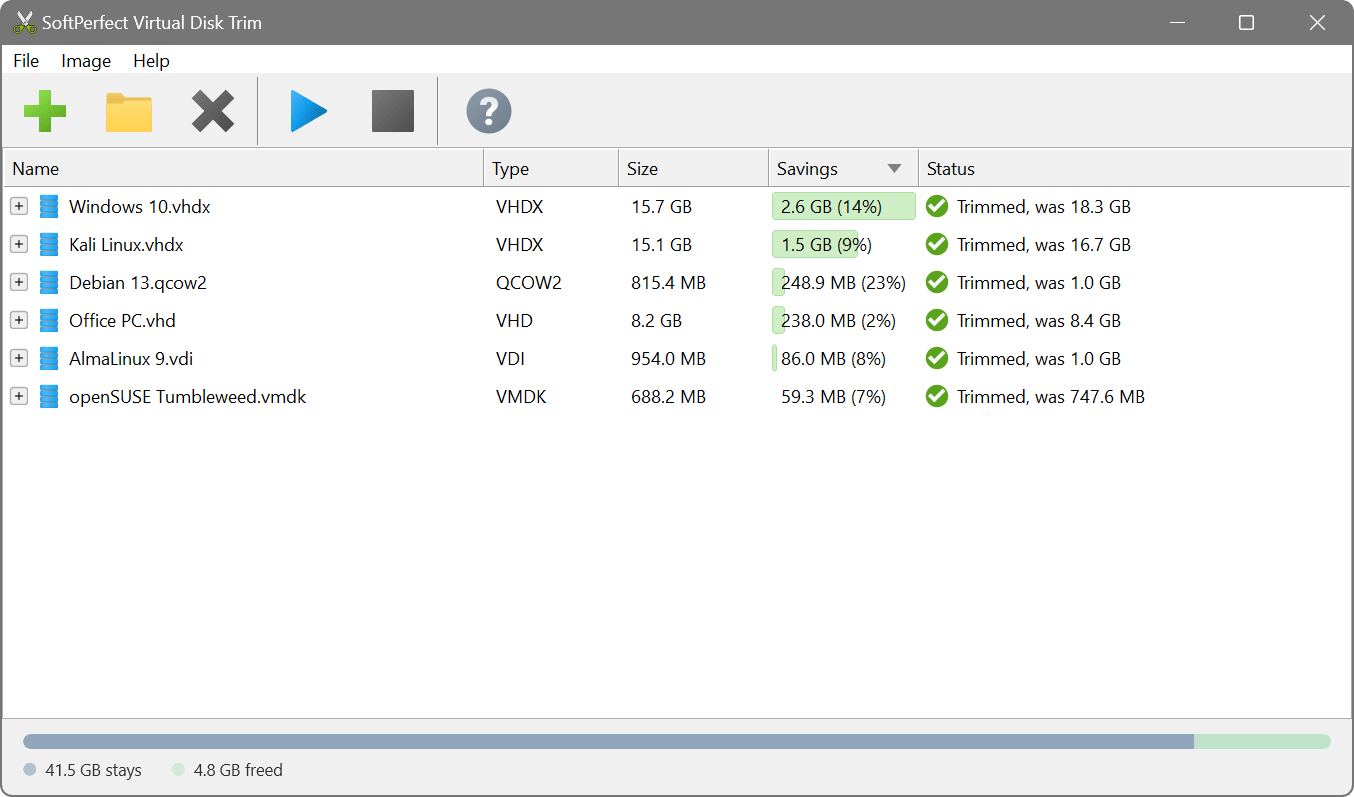The image size is (1354, 797).
Task: Click the 2.6 GB (14%) savings bar
Action: click(844, 207)
